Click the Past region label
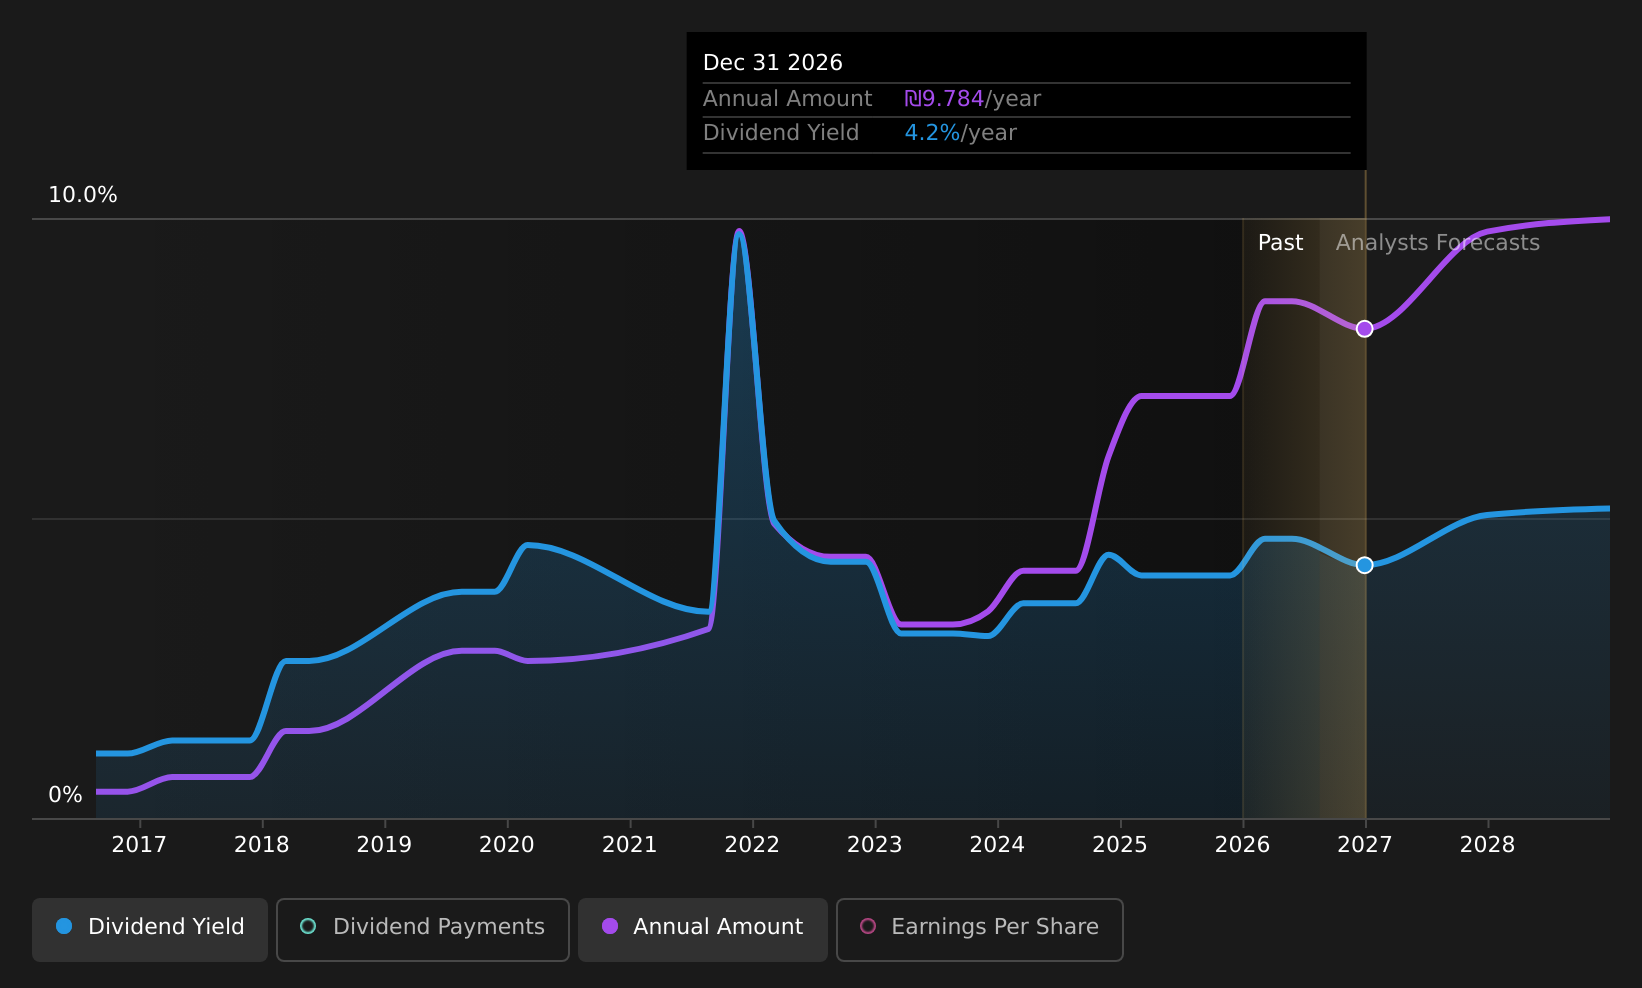 1280,243
